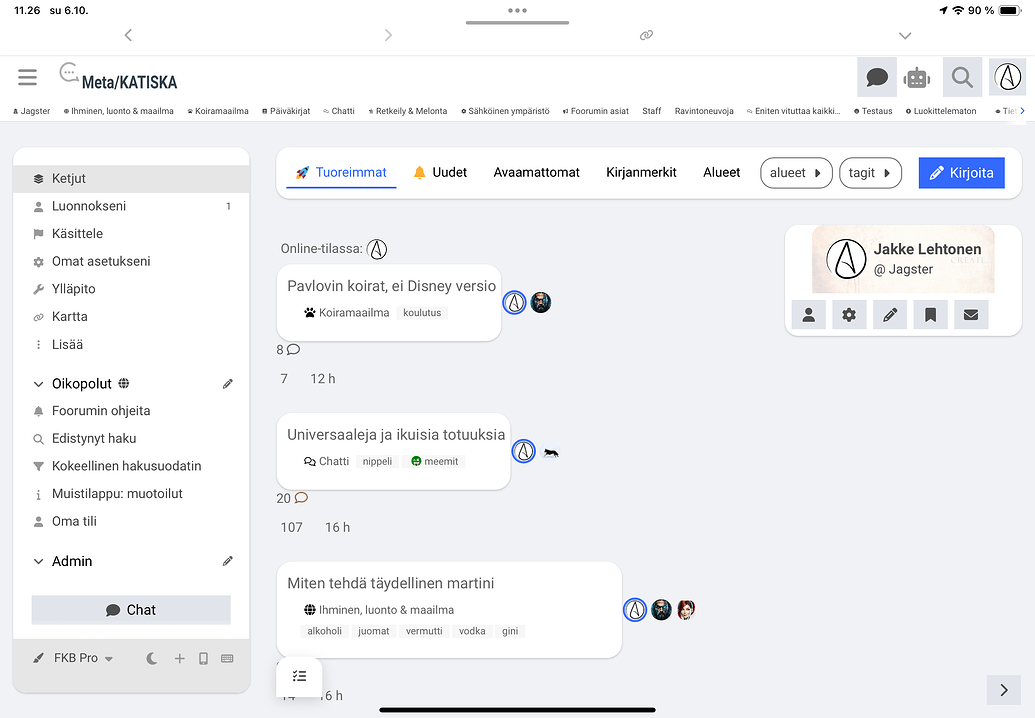Click the bookmark icon in profile card

[930, 315]
